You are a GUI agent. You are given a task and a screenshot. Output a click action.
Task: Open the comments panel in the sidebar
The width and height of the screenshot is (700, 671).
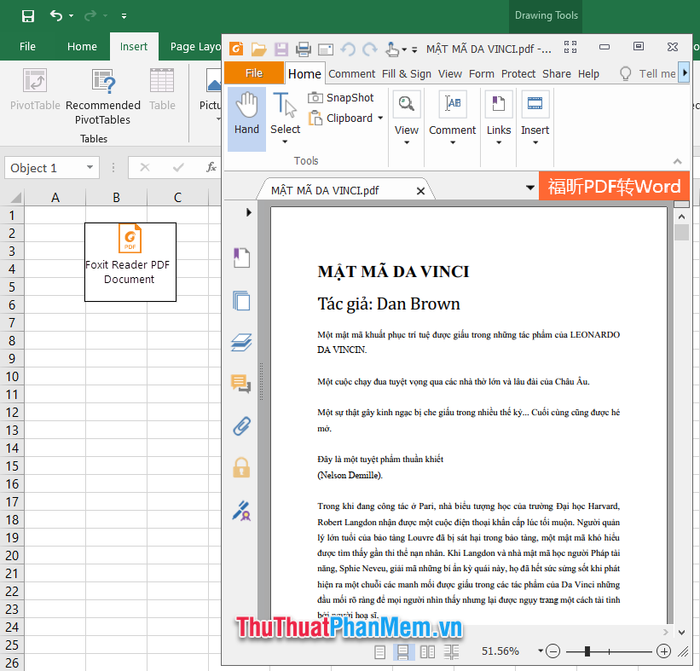[x=241, y=384]
